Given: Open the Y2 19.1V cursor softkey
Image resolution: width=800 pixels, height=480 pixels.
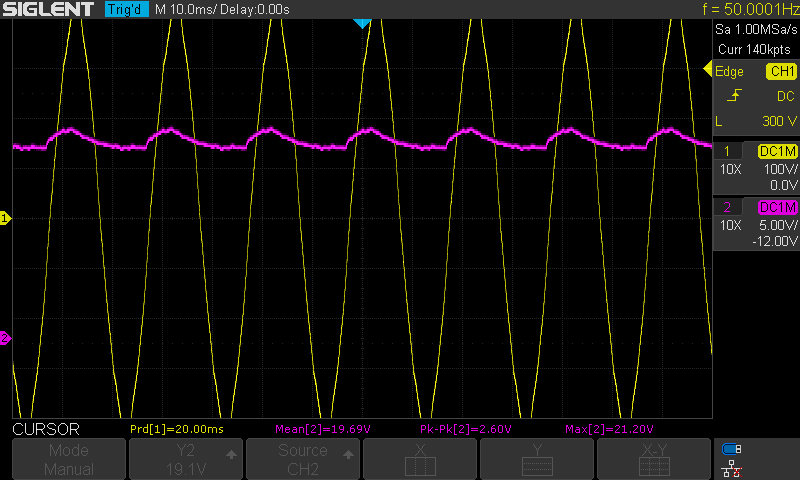Looking at the screenshot, I should click(186, 459).
